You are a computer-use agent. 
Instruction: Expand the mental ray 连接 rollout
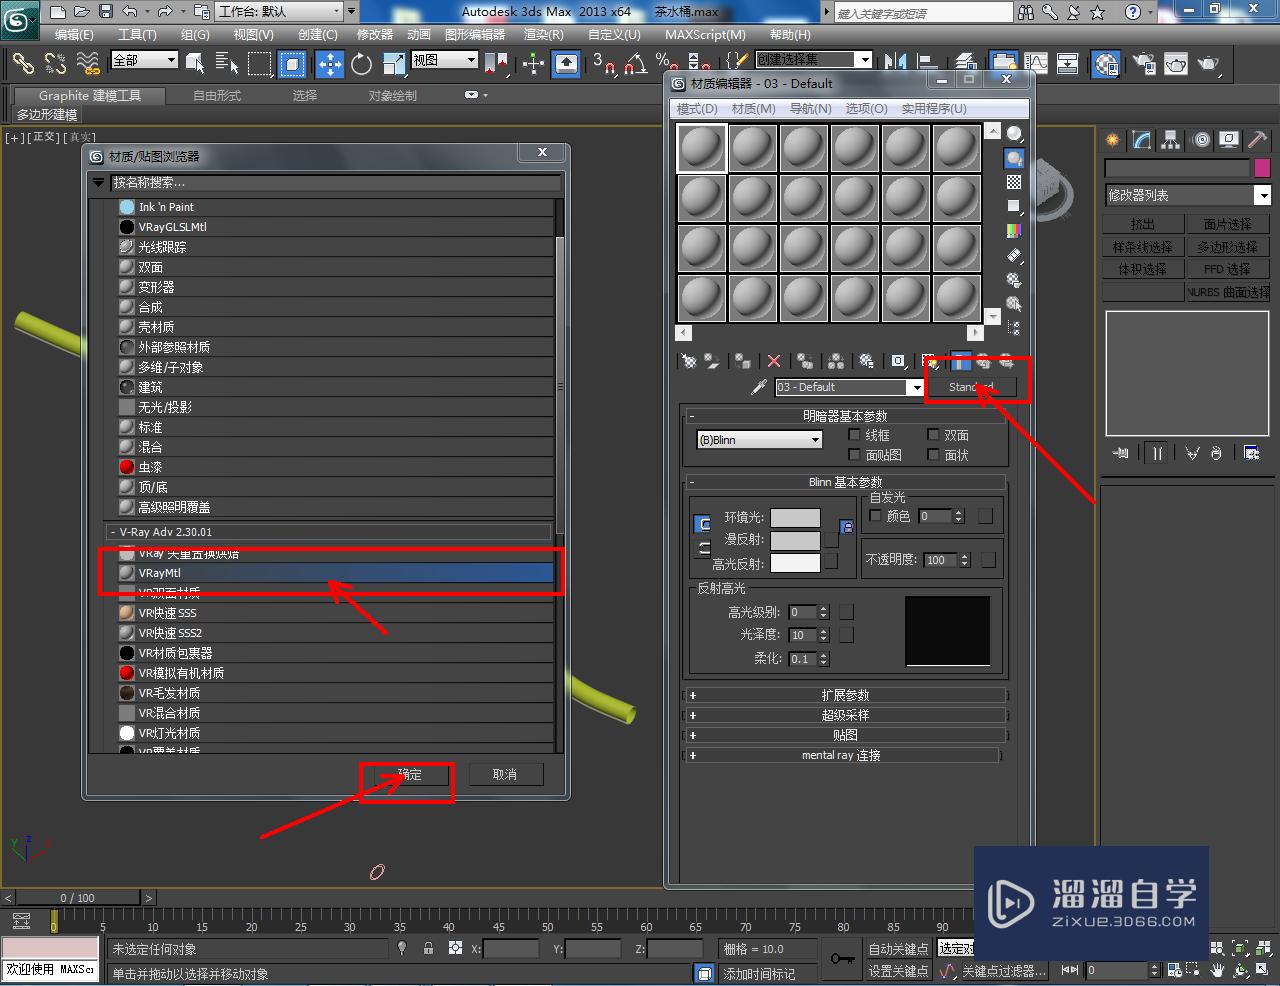pos(841,755)
